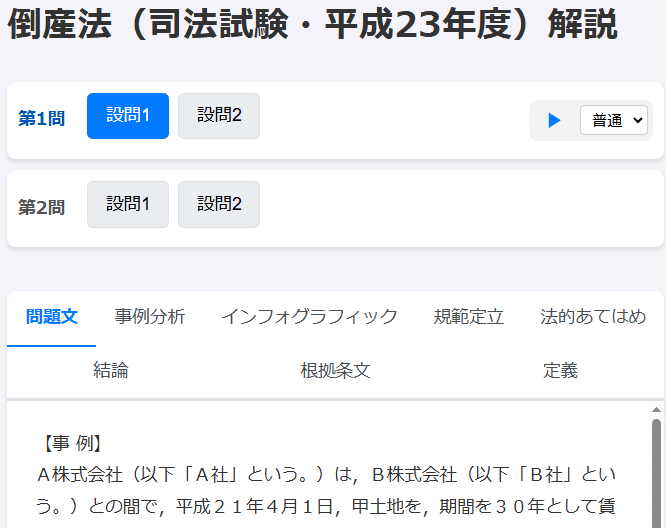The image size is (666, 528).
Task: Click the 第2問 label
Action: pyautogui.click(x=41, y=207)
